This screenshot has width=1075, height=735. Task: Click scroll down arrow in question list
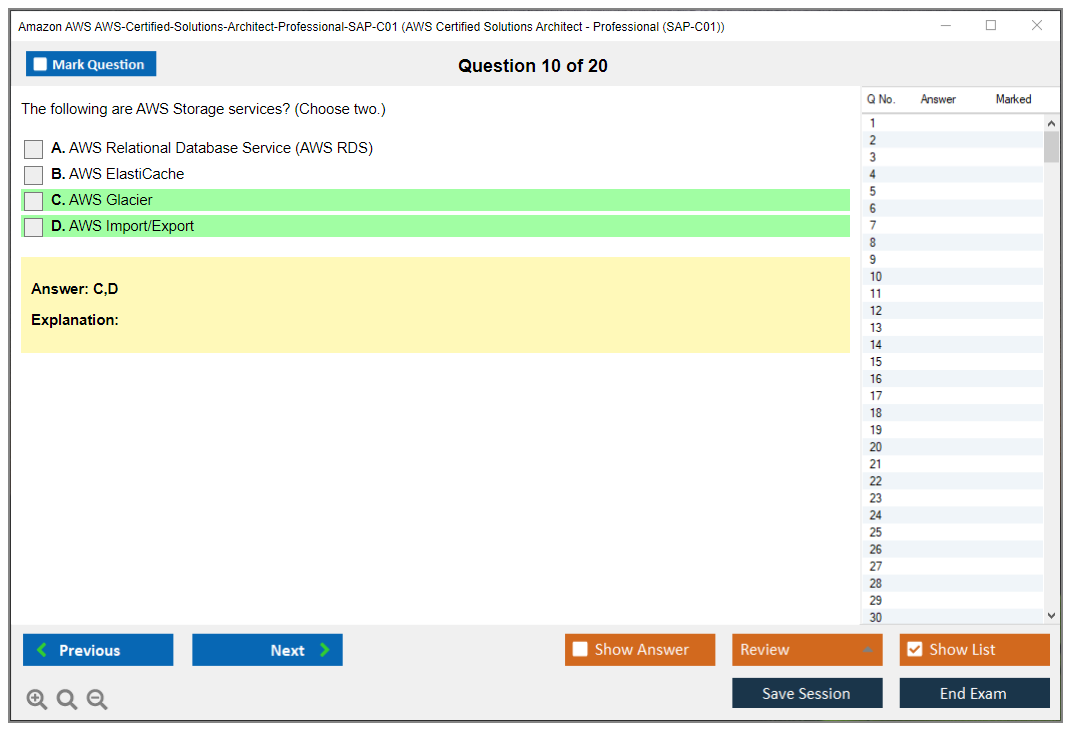point(1051,616)
